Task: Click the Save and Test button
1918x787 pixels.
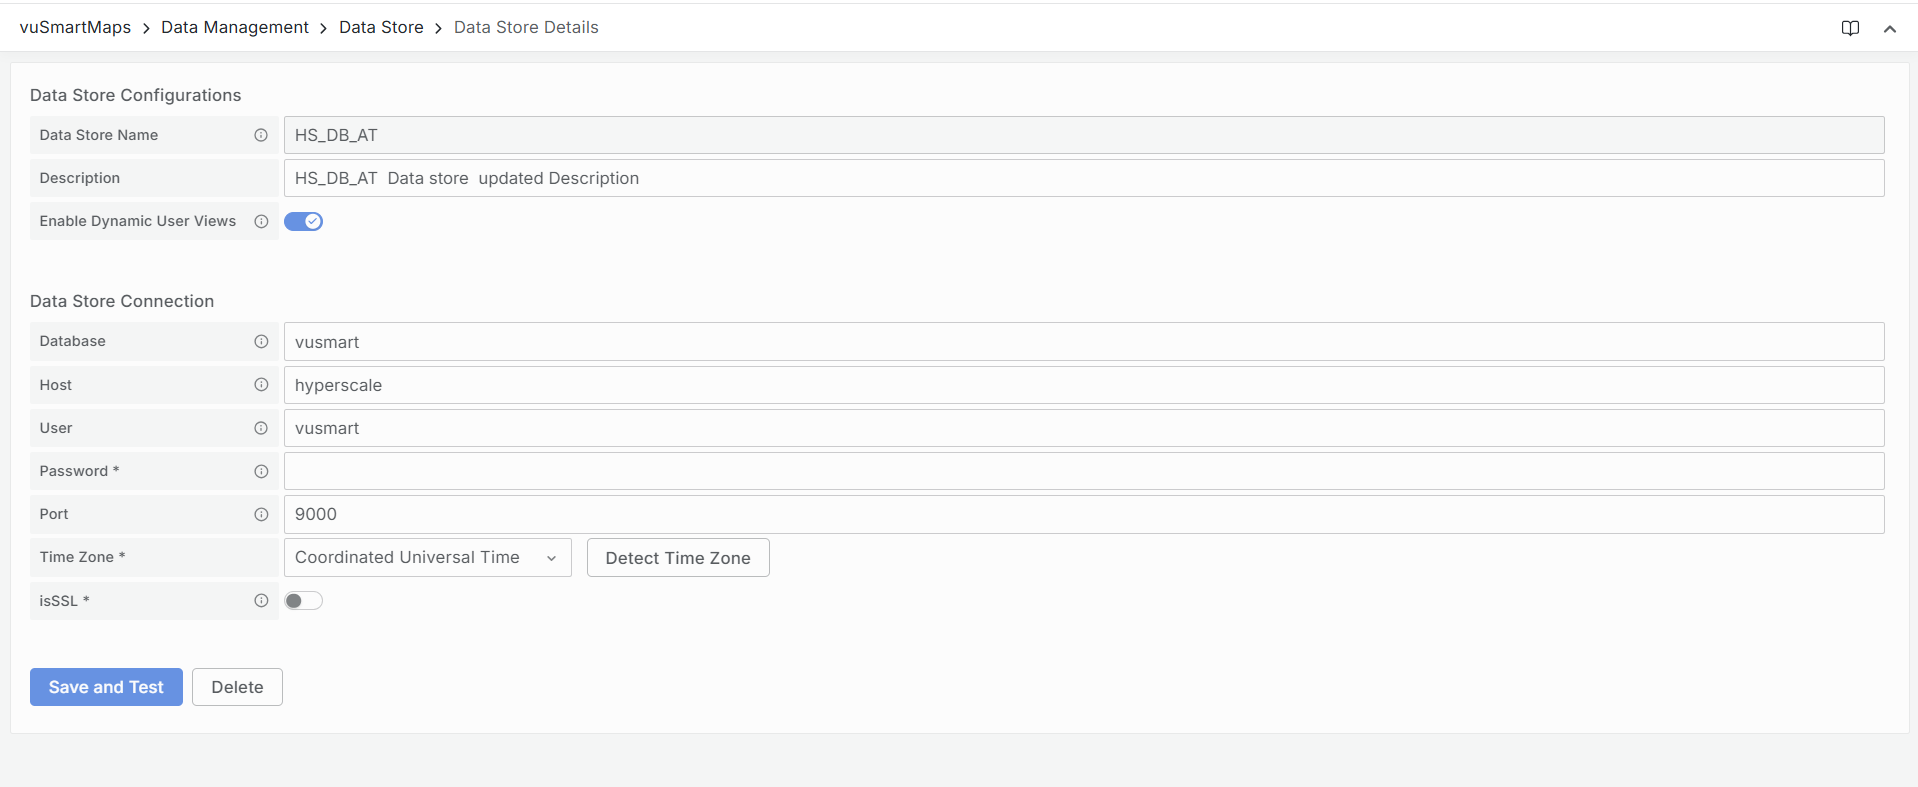Action: (106, 687)
